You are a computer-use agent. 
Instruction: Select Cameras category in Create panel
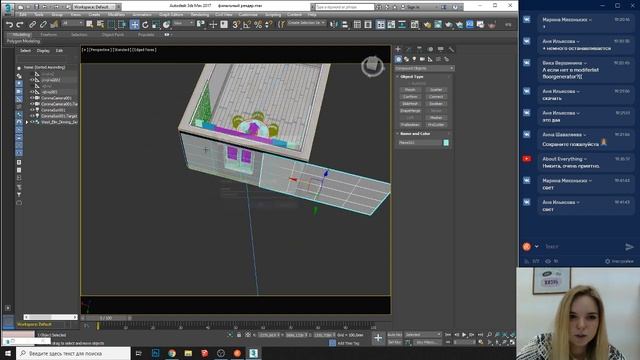pyautogui.click(x=422, y=59)
